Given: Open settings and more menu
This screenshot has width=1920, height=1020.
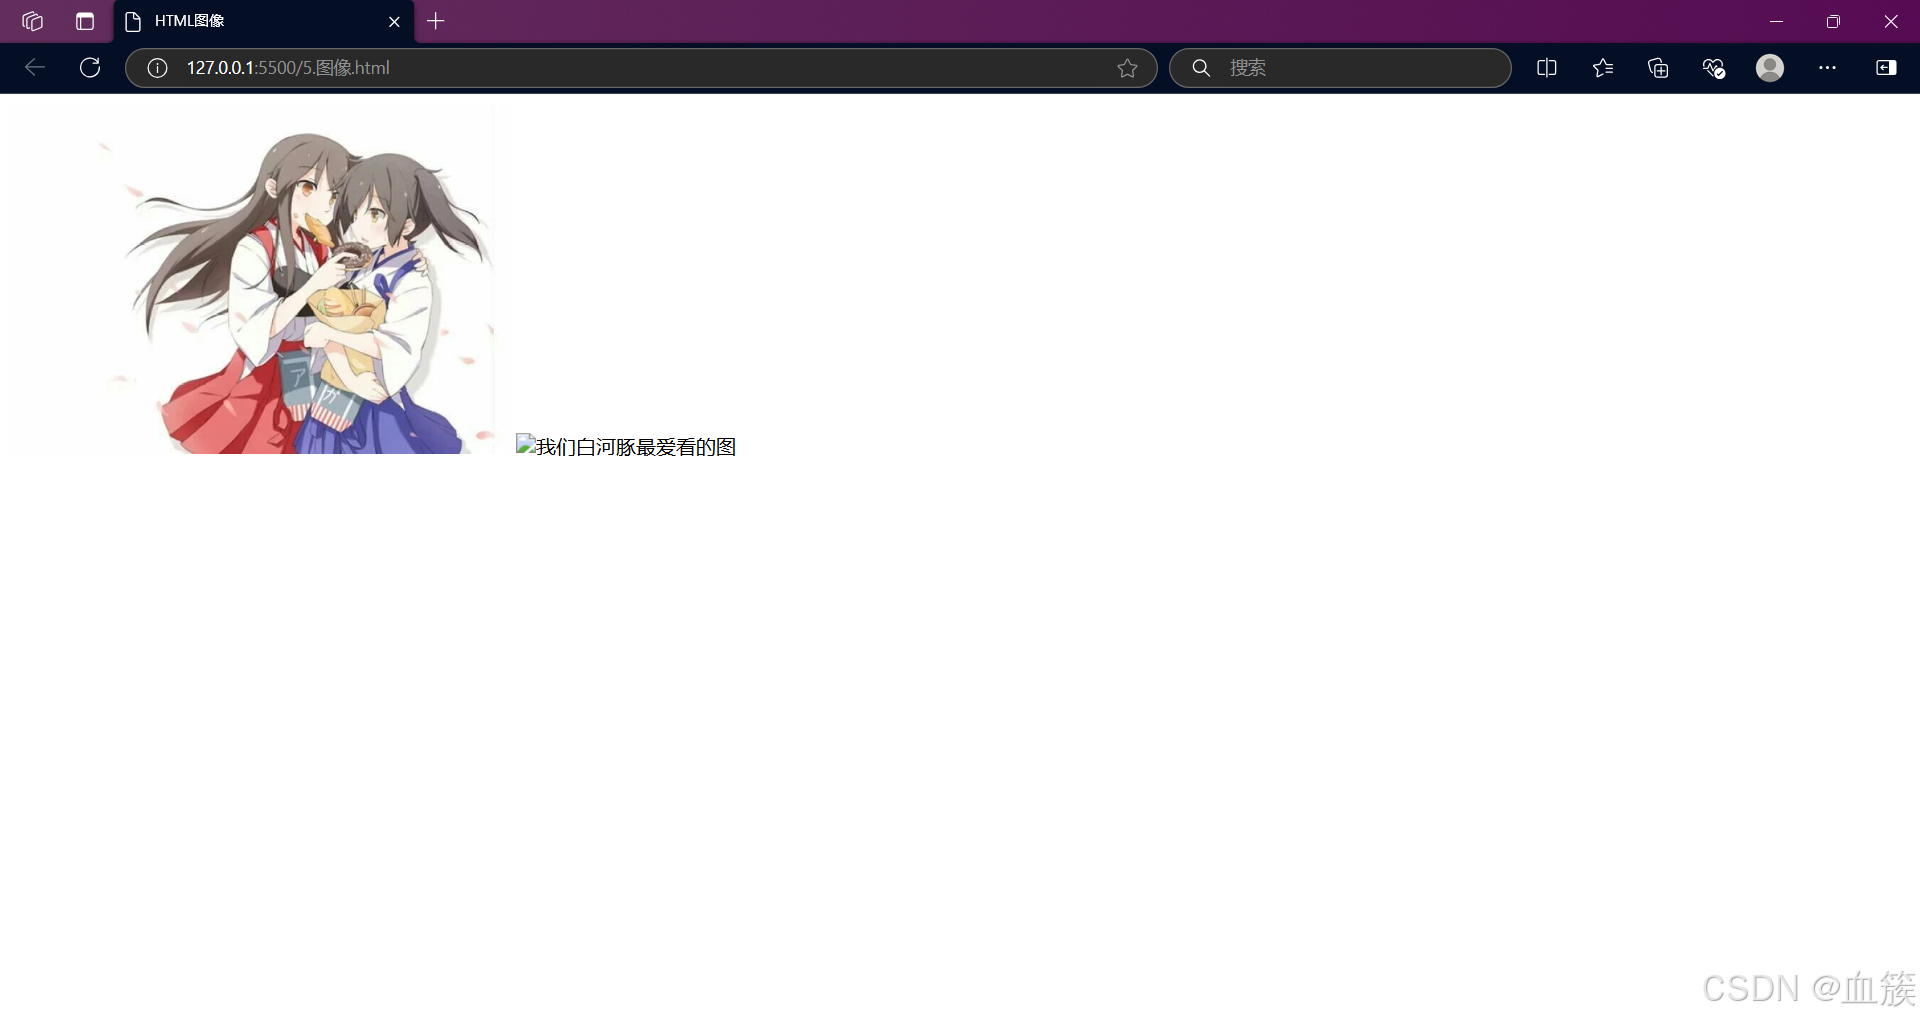Looking at the screenshot, I should tap(1827, 68).
